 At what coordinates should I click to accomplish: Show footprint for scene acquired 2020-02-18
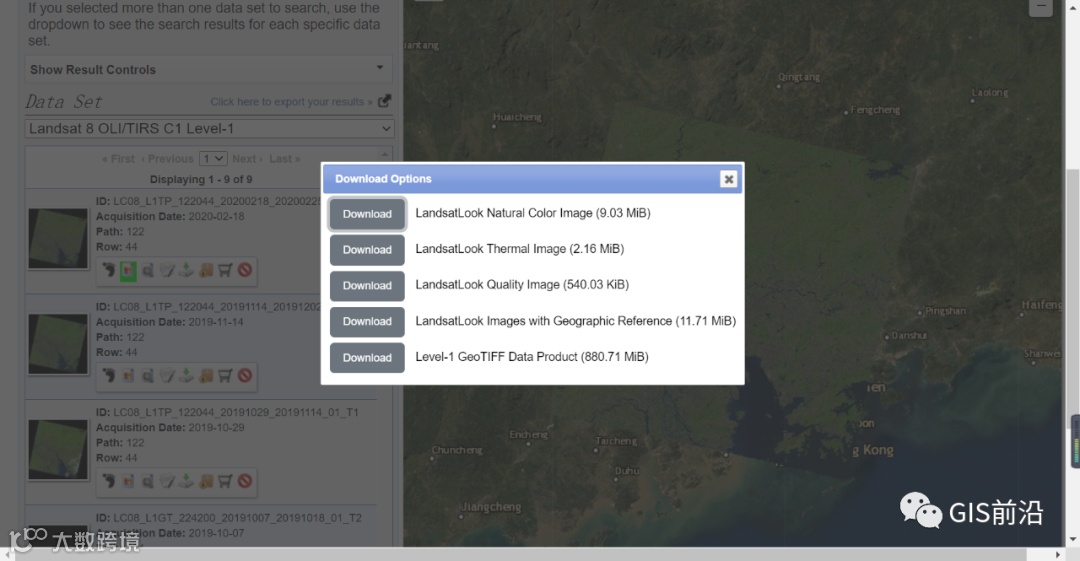coord(109,270)
